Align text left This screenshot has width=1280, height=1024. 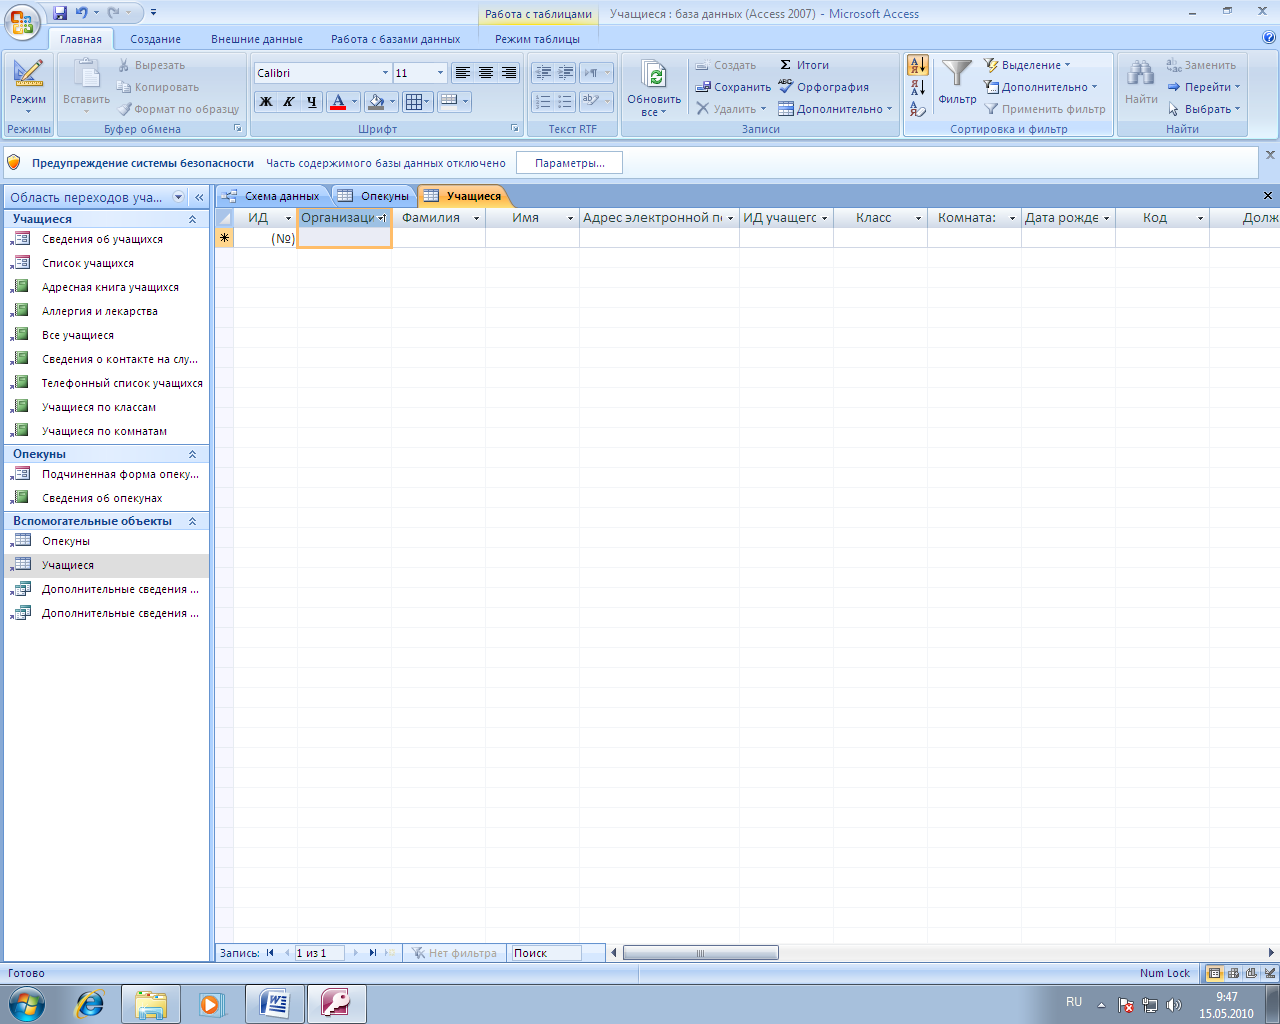tap(462, 73)
